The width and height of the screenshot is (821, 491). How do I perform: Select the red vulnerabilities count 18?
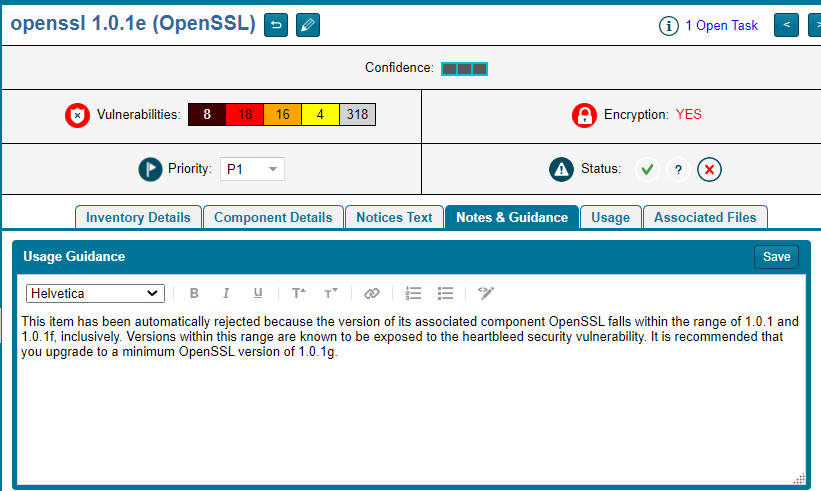pos(245,115)
